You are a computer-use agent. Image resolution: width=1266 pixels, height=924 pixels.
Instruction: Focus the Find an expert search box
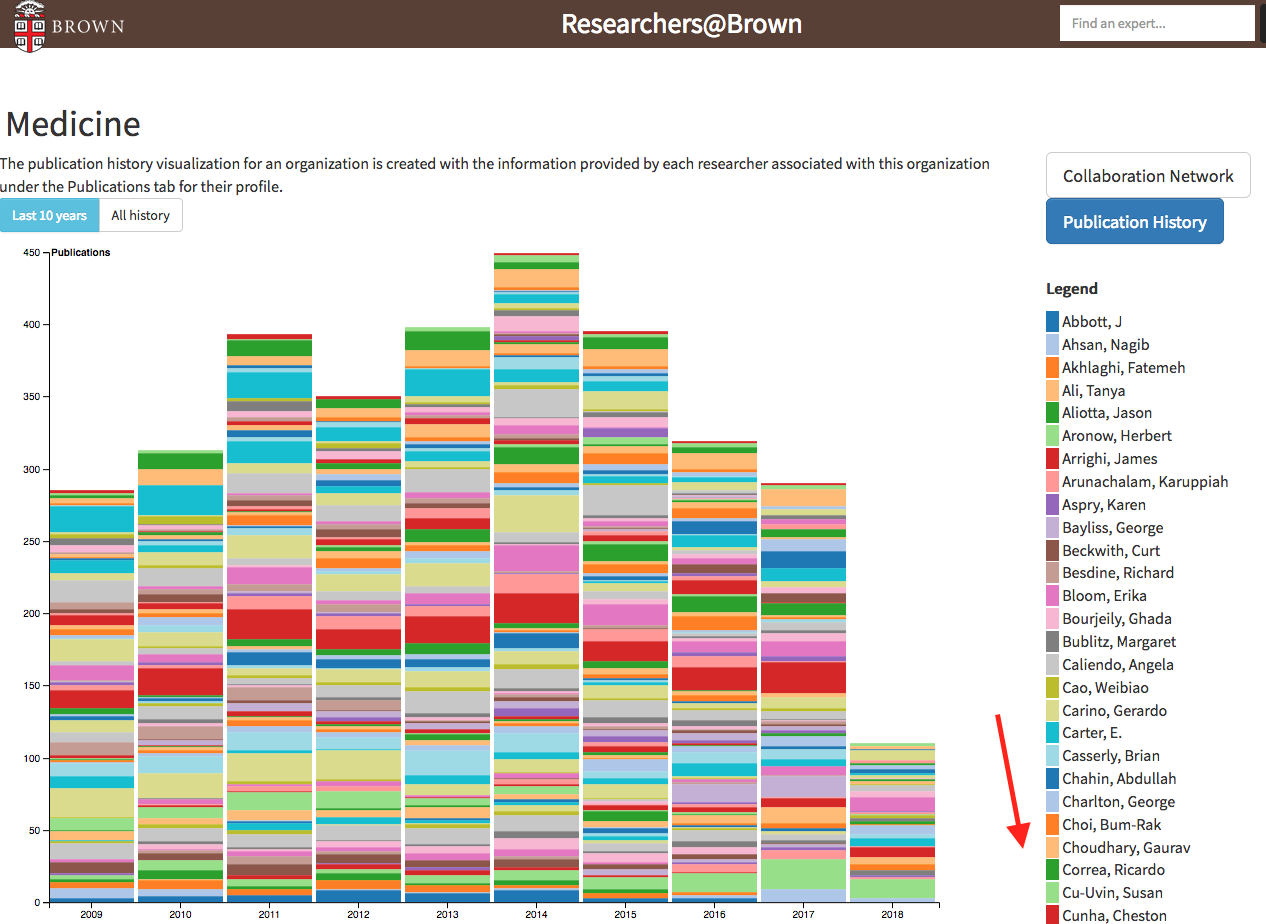click(x=1157, y=23)
